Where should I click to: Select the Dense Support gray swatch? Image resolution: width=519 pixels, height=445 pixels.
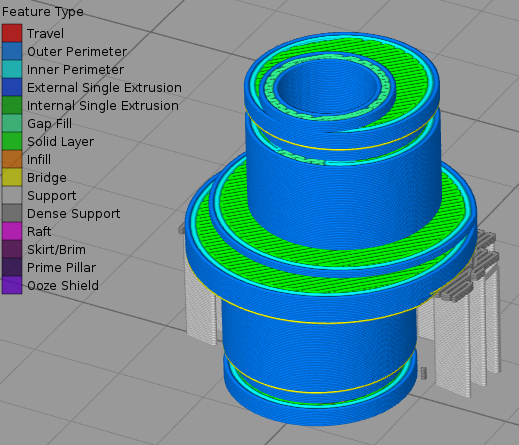tap(12, 213)
